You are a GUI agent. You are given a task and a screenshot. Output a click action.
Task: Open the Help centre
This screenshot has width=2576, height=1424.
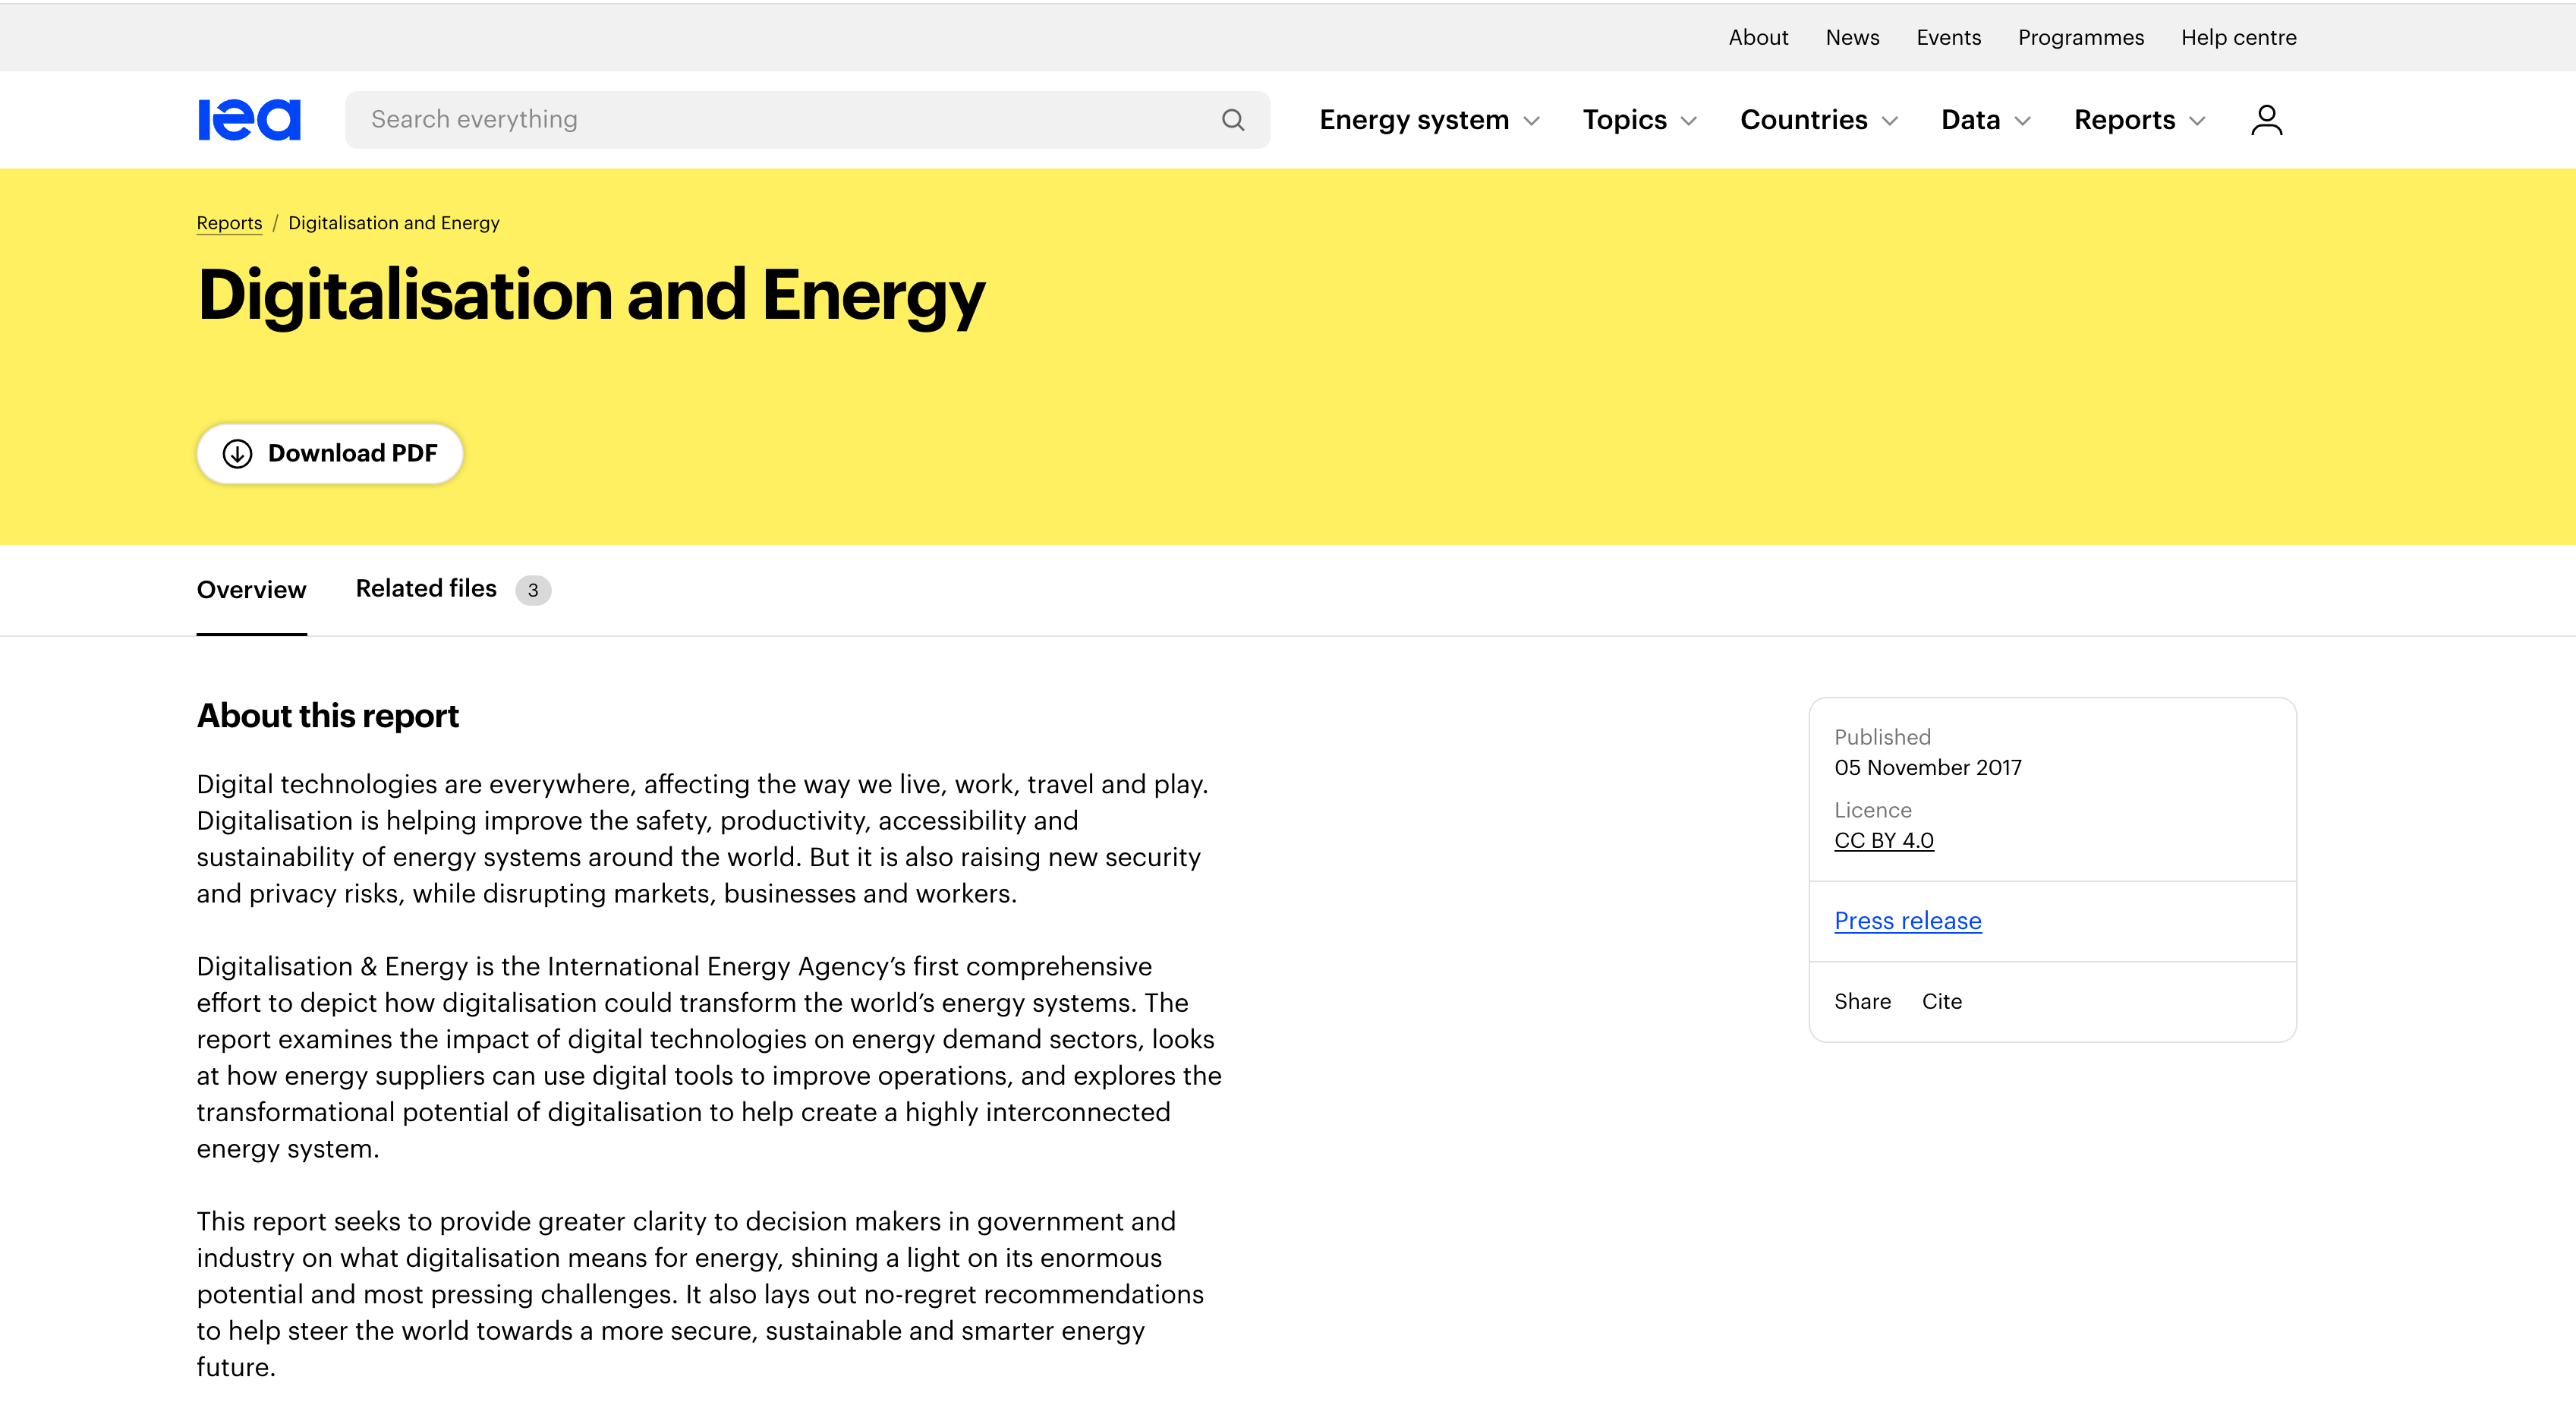pyautogui.click(x=2238, y=37)
